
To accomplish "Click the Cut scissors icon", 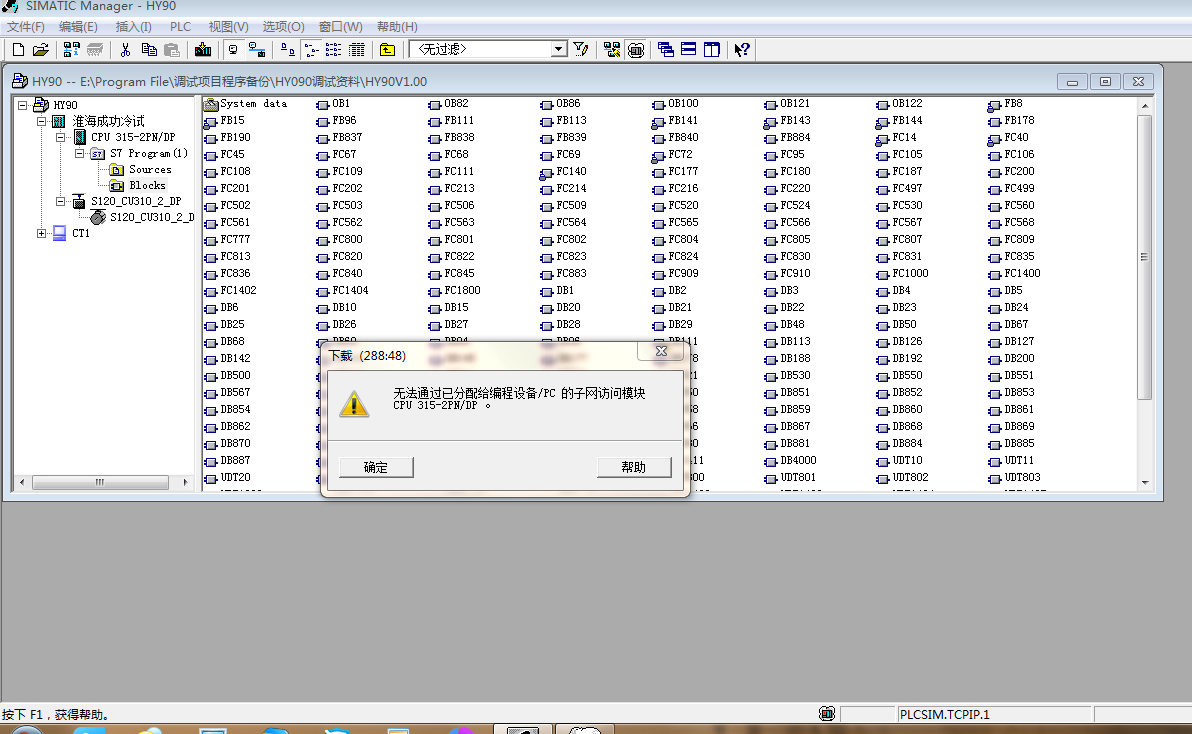I will click(125, 49).
